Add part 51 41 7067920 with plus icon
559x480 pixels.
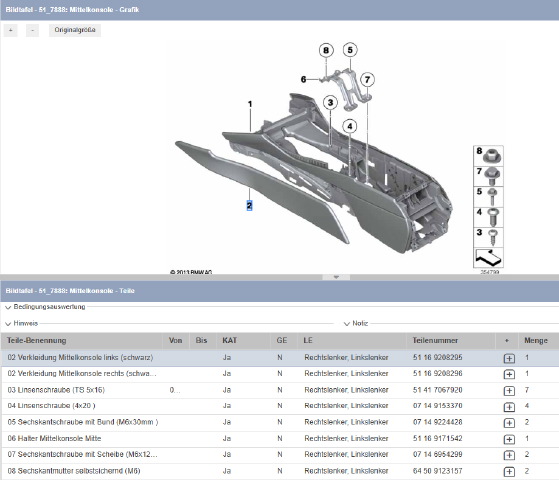[x=509, y=391]
